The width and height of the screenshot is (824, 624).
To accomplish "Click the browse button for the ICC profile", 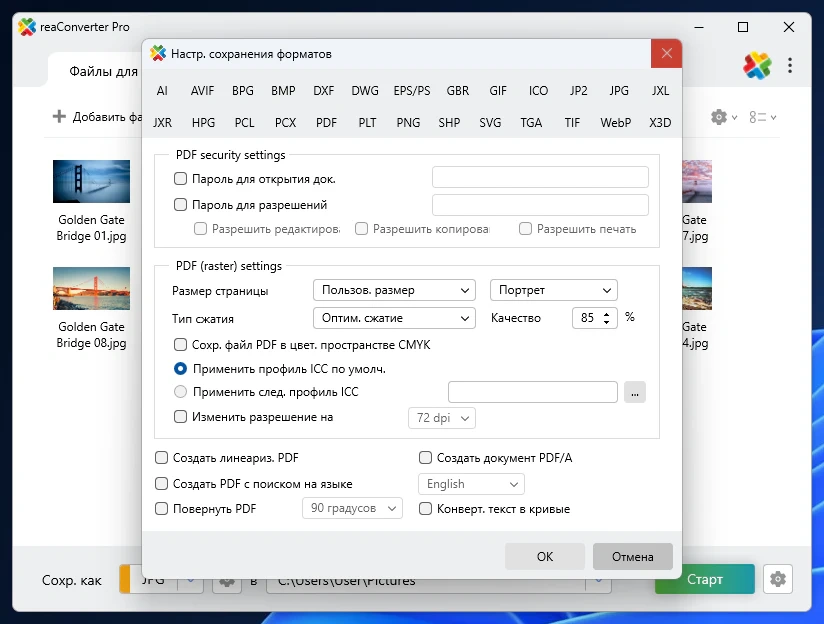I will click(x=635, y=392).
